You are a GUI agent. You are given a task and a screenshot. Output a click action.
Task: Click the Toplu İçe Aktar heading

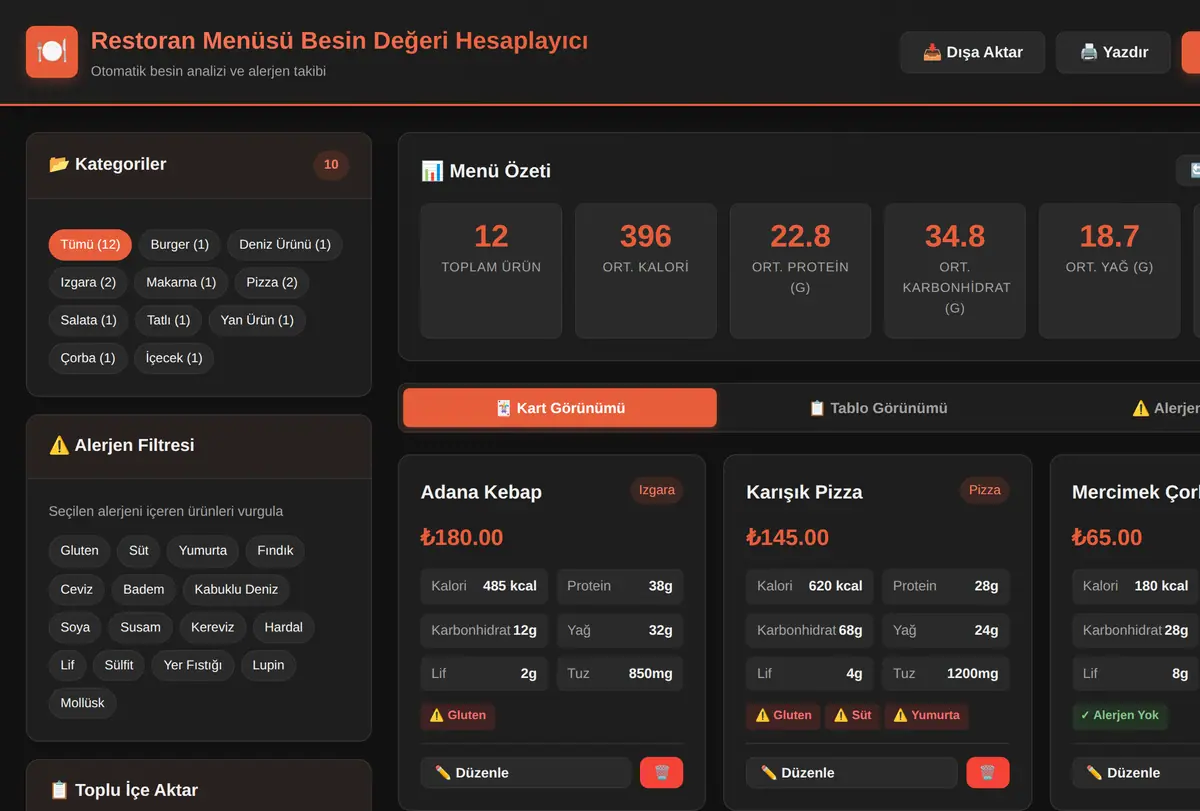pyautogui.click(x=124, y=790)
